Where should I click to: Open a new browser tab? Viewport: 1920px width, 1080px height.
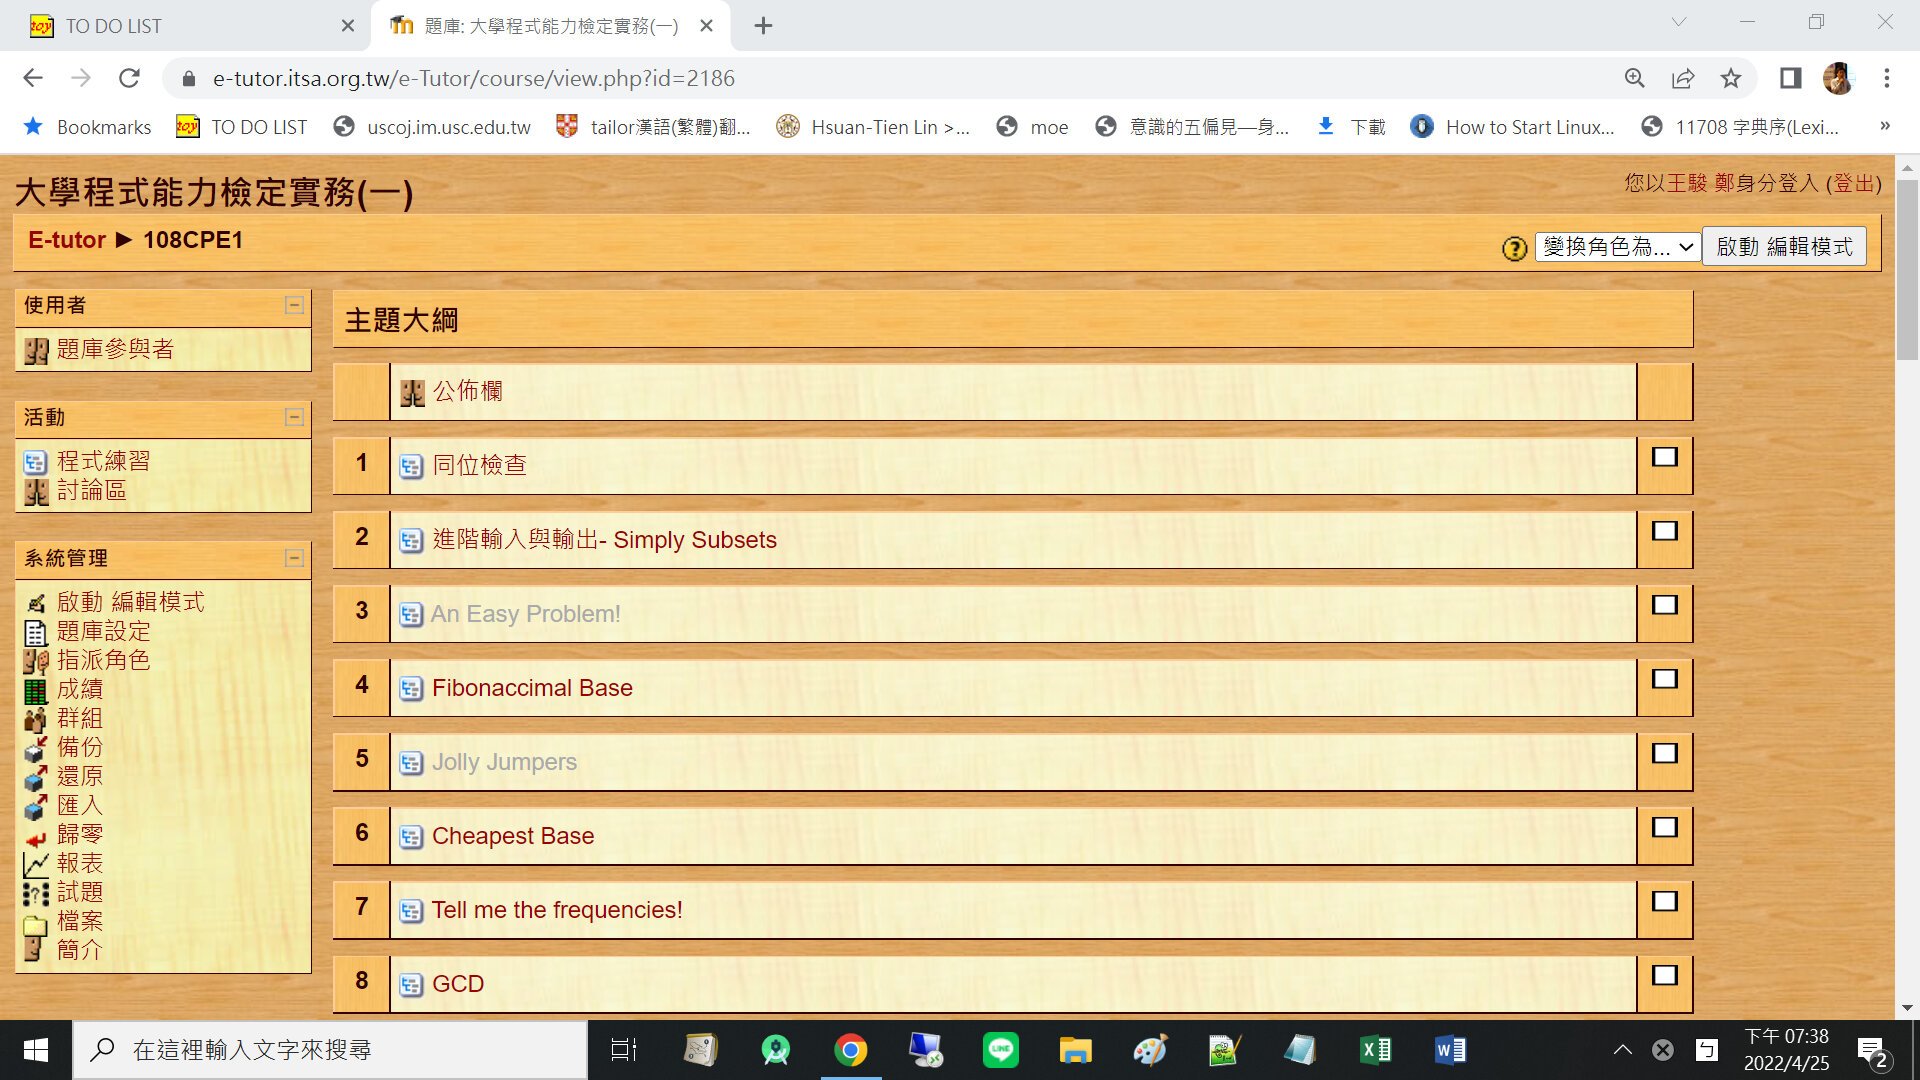click(x=763, y=26)
